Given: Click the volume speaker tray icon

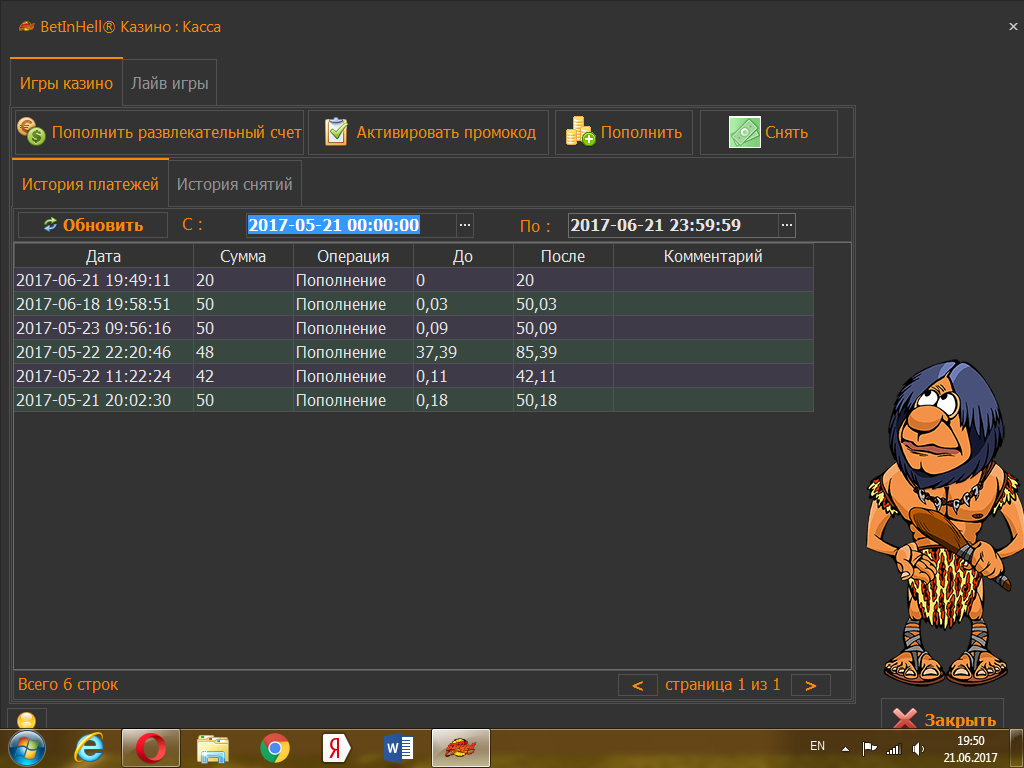Looking at the screenshot, I should [918, 749].
